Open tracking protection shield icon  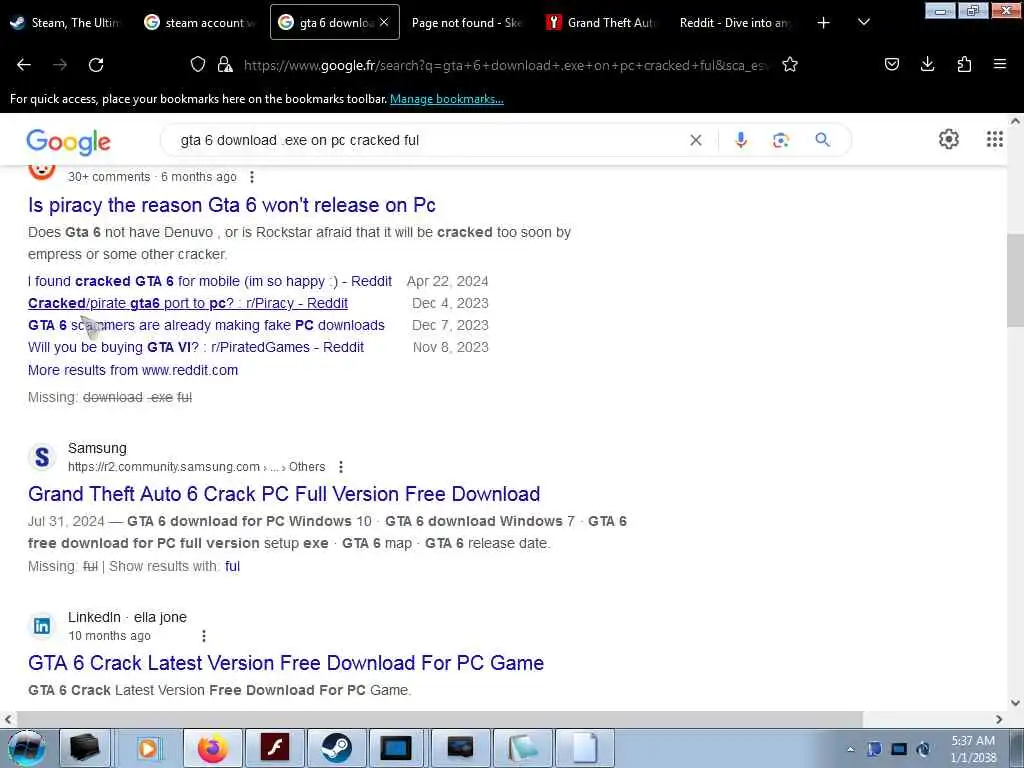198,64
